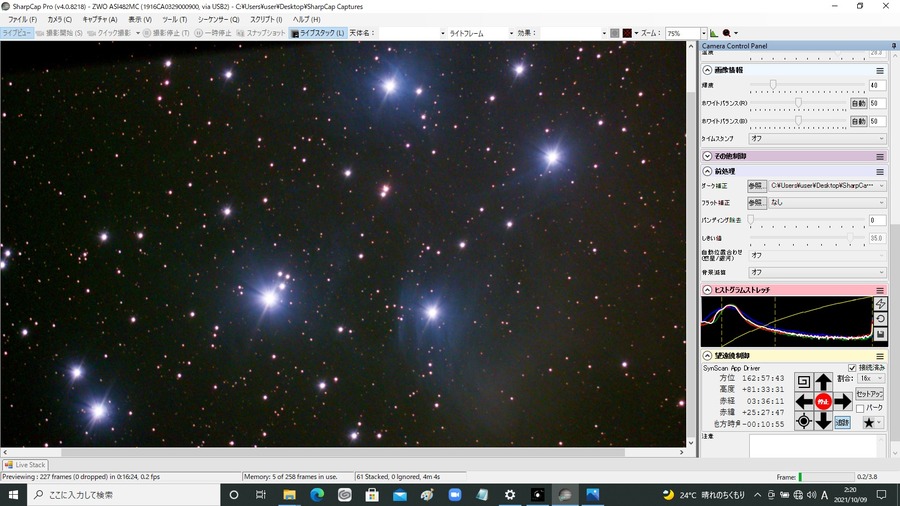
Task: Open the キャプチャ (A) menu
Action: pyautogui.click(x=99, y=20)
